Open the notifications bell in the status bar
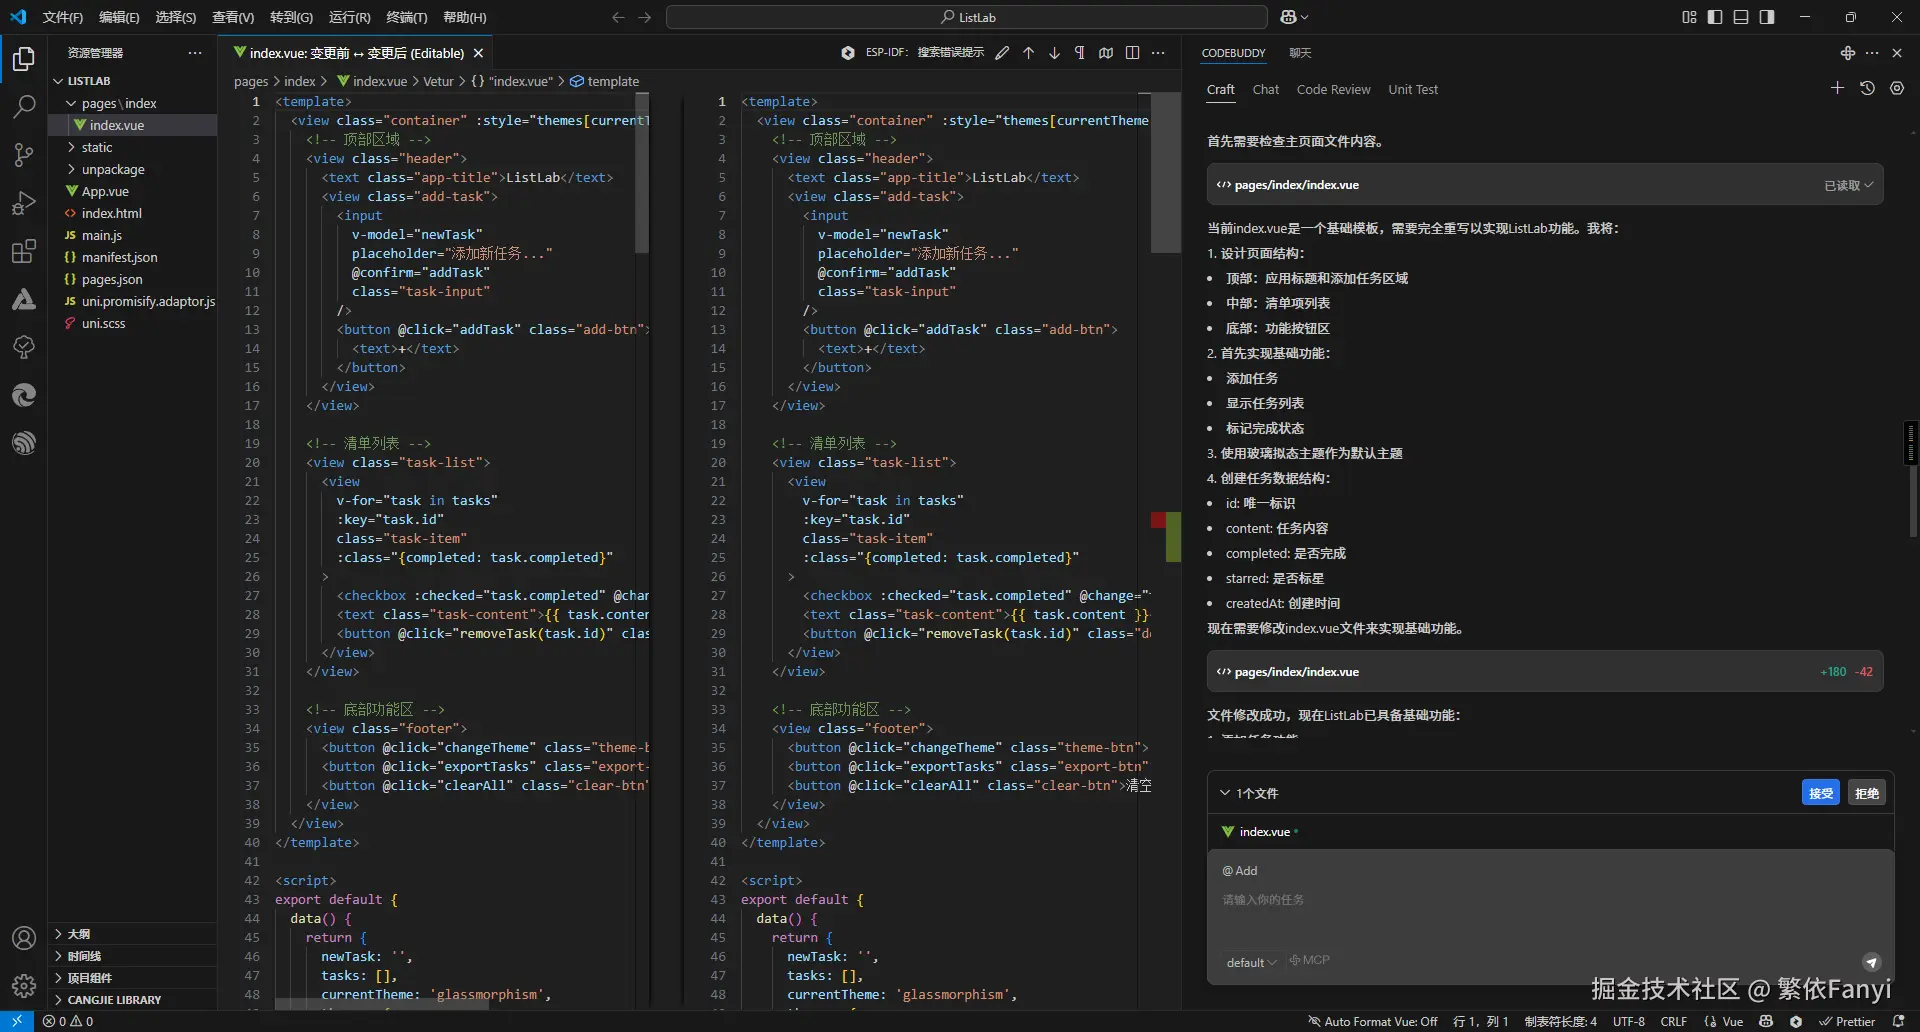This screenshot has width=1920, height=1032. [x=1898, y=1021]
